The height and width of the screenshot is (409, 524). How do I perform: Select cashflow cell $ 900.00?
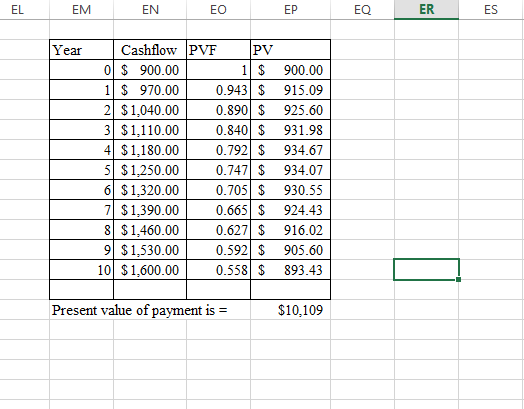(150, 70)
